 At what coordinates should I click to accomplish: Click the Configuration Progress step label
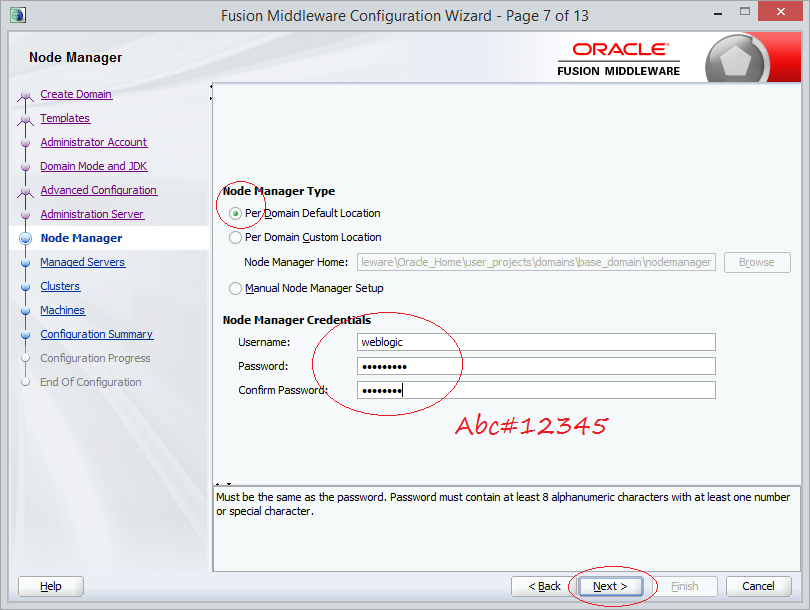(x=96, y=358)
